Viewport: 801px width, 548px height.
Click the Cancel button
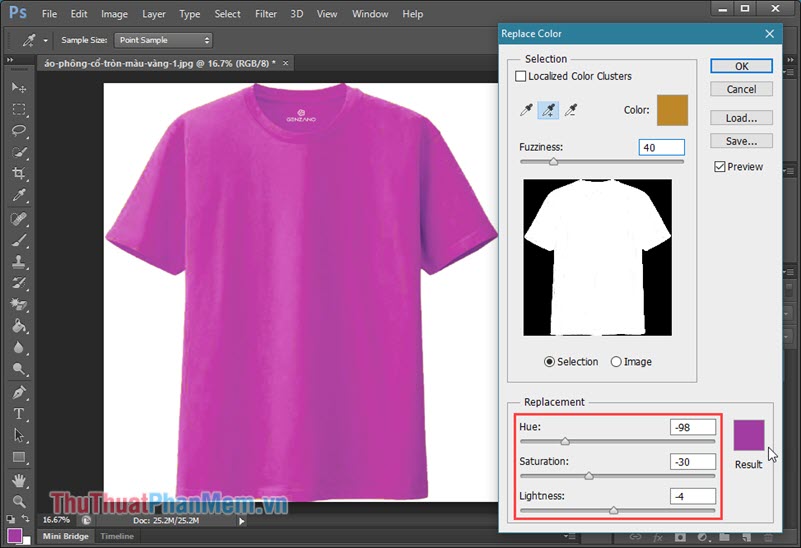pos(741,89)
